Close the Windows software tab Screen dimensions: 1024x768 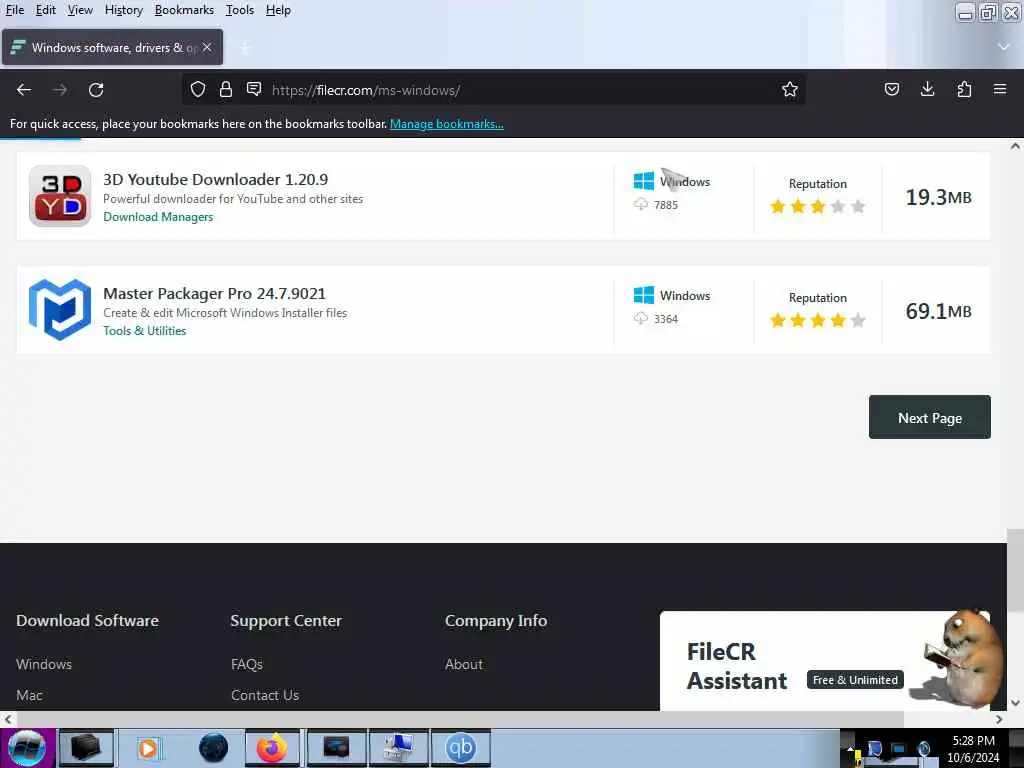point(207,47)
